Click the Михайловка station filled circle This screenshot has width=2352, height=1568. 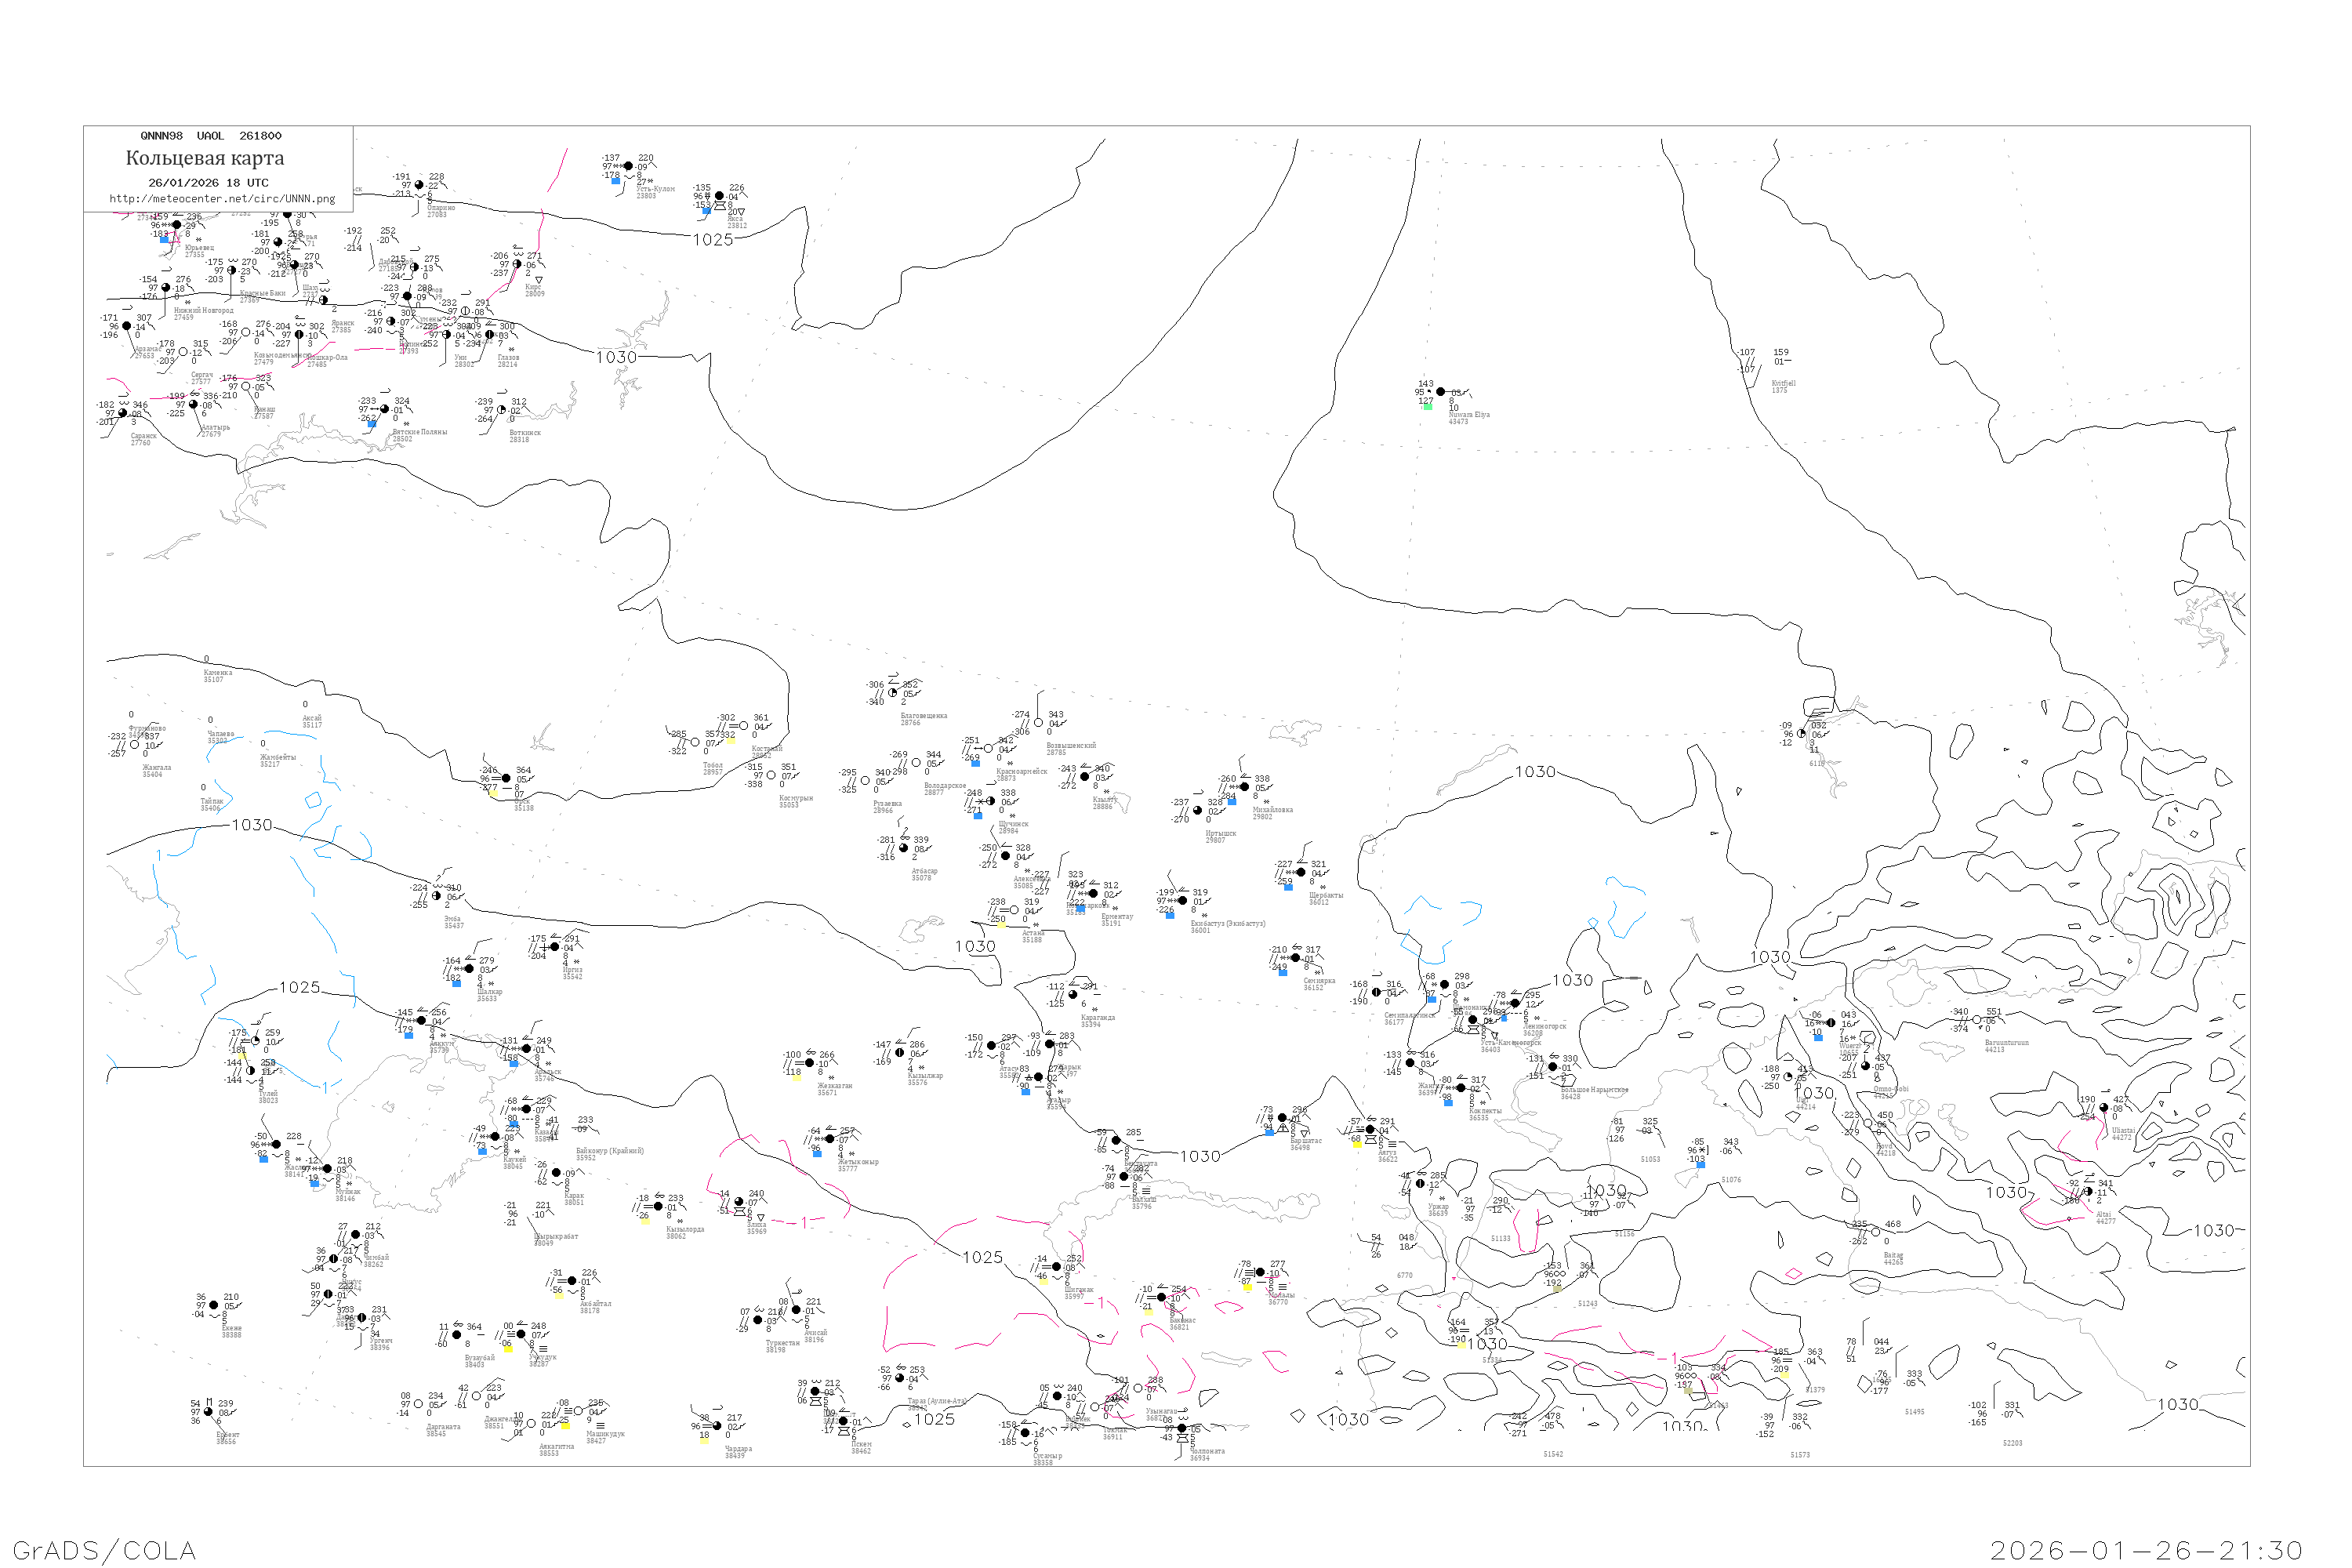[x=1245, y=787]
